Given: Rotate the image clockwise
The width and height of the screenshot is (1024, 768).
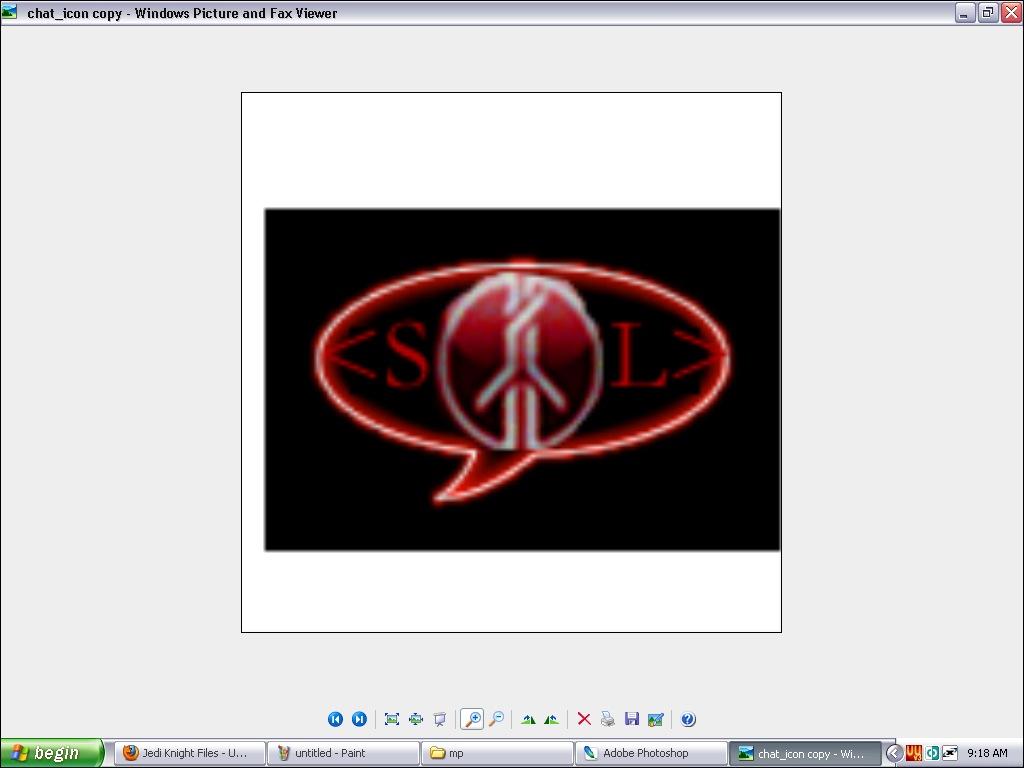Looking at the screenshot, I should (528, 719).
